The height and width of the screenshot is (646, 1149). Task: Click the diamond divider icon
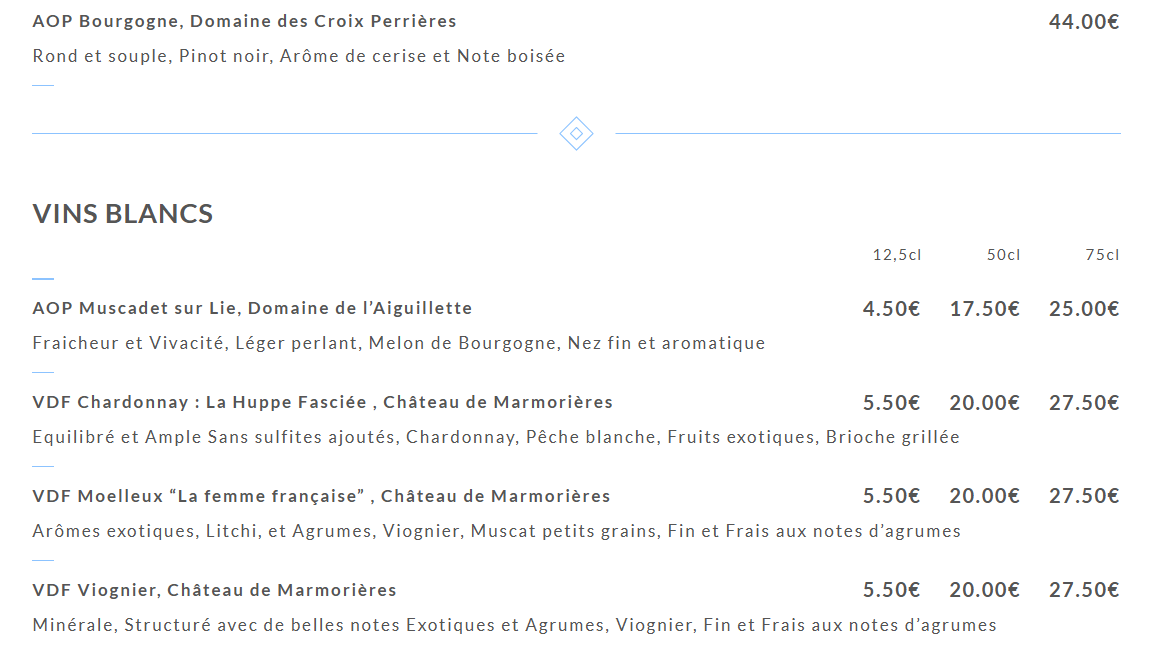[576, 134]
